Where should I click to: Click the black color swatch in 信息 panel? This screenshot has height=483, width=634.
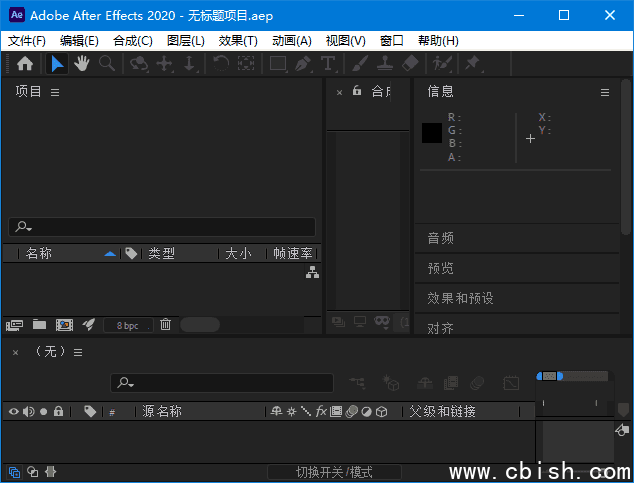(432, 133)
